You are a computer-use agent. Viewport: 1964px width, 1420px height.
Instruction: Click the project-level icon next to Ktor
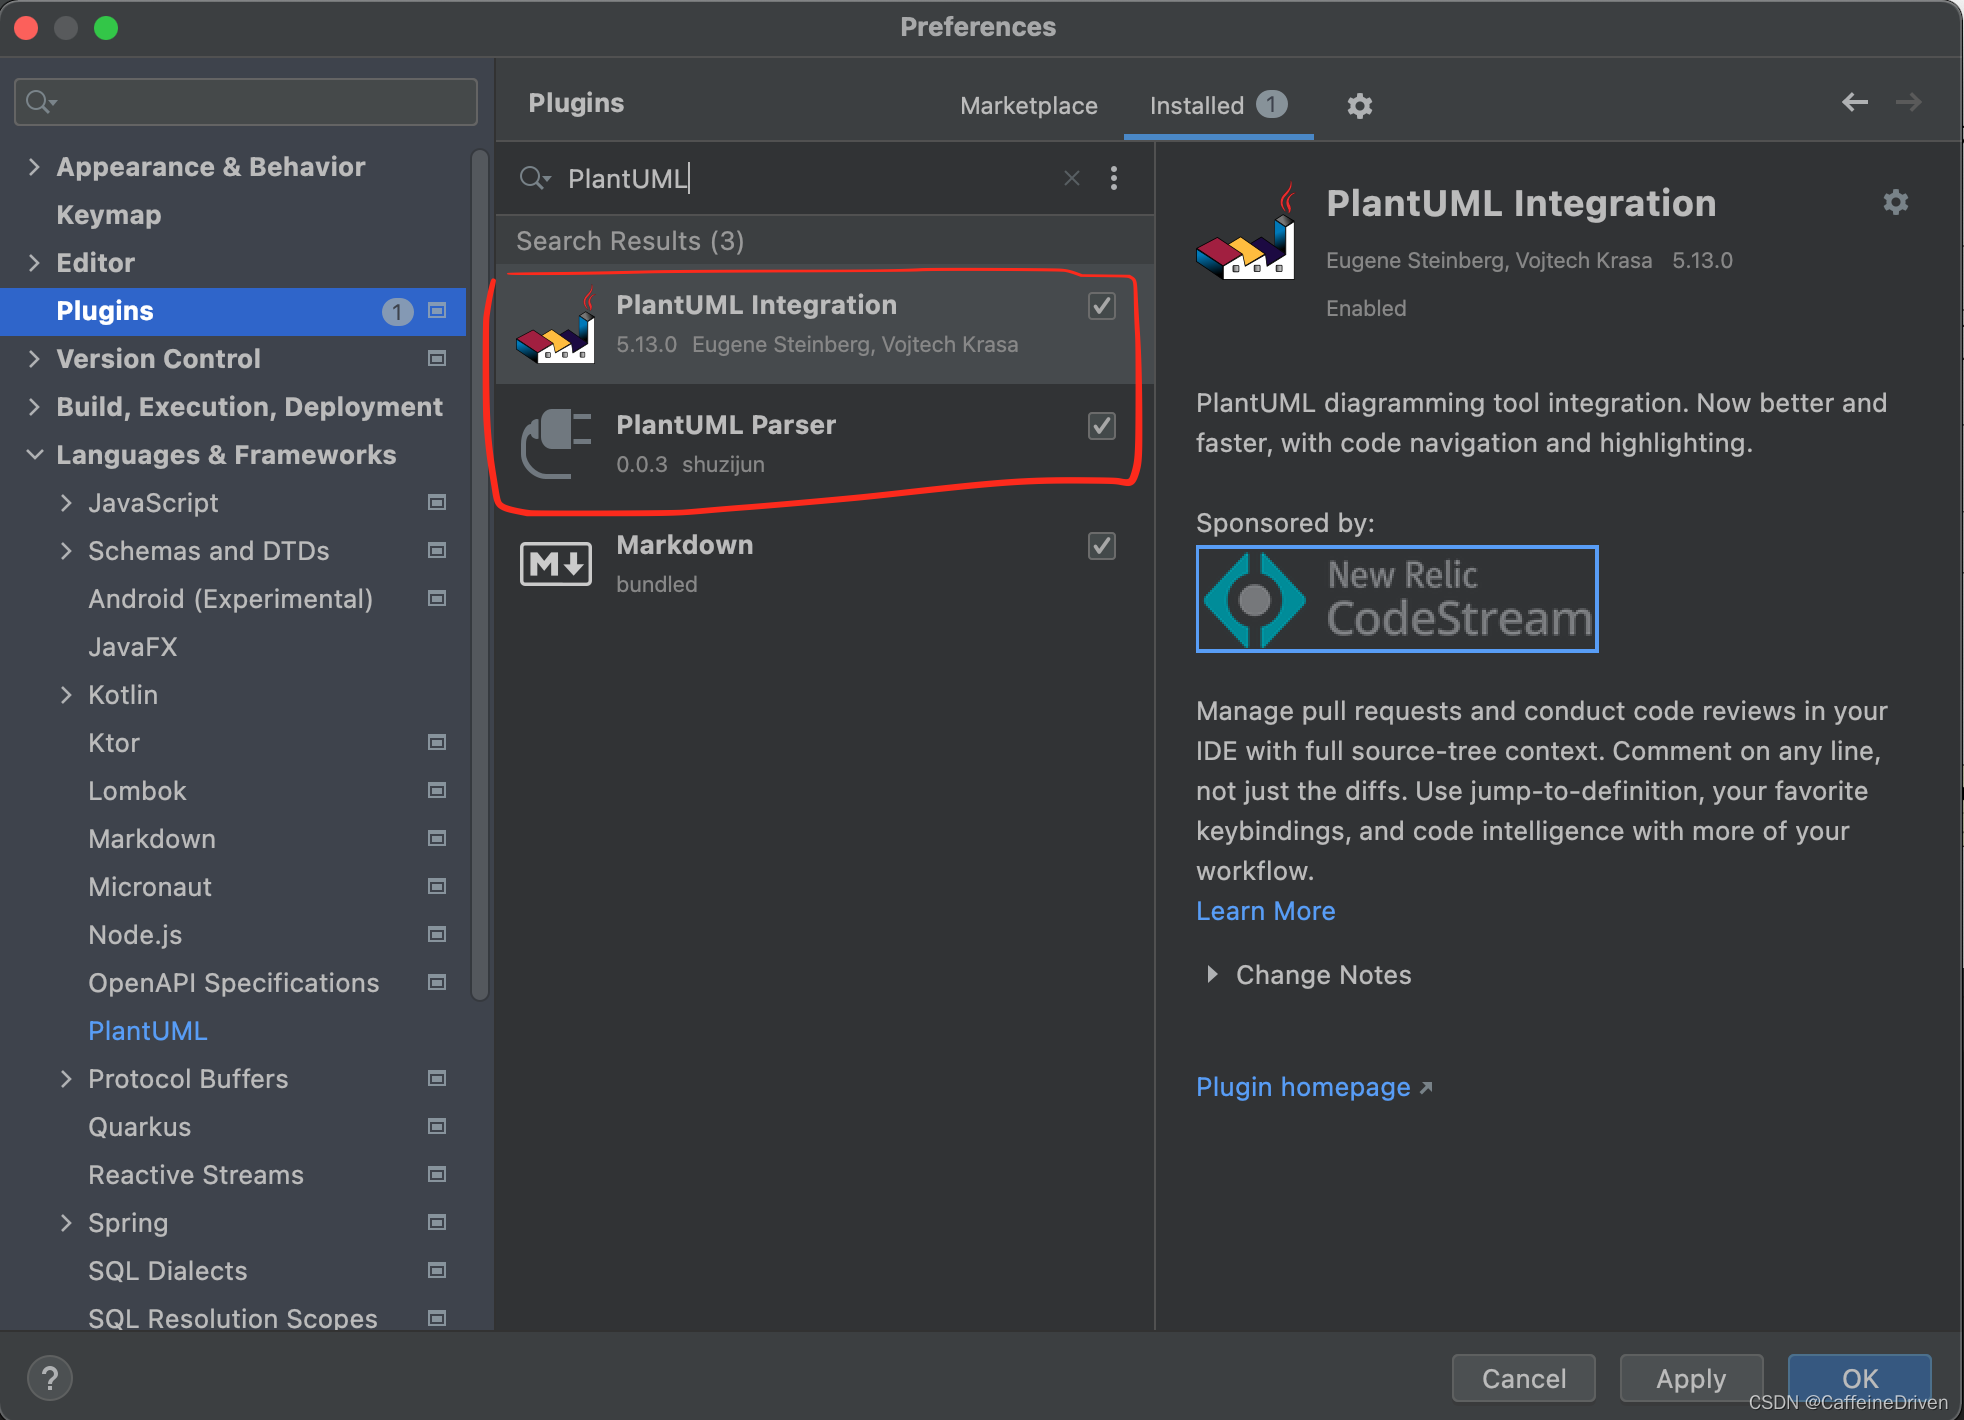click(x=437, y=743)
